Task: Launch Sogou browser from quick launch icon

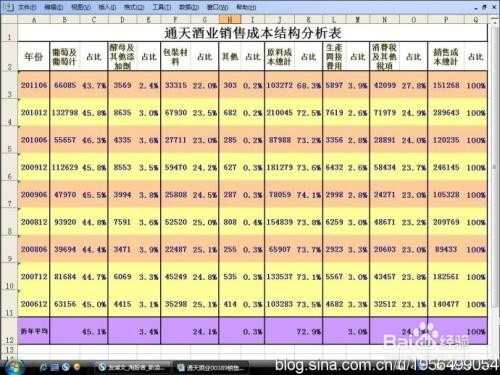Action: 66,367
